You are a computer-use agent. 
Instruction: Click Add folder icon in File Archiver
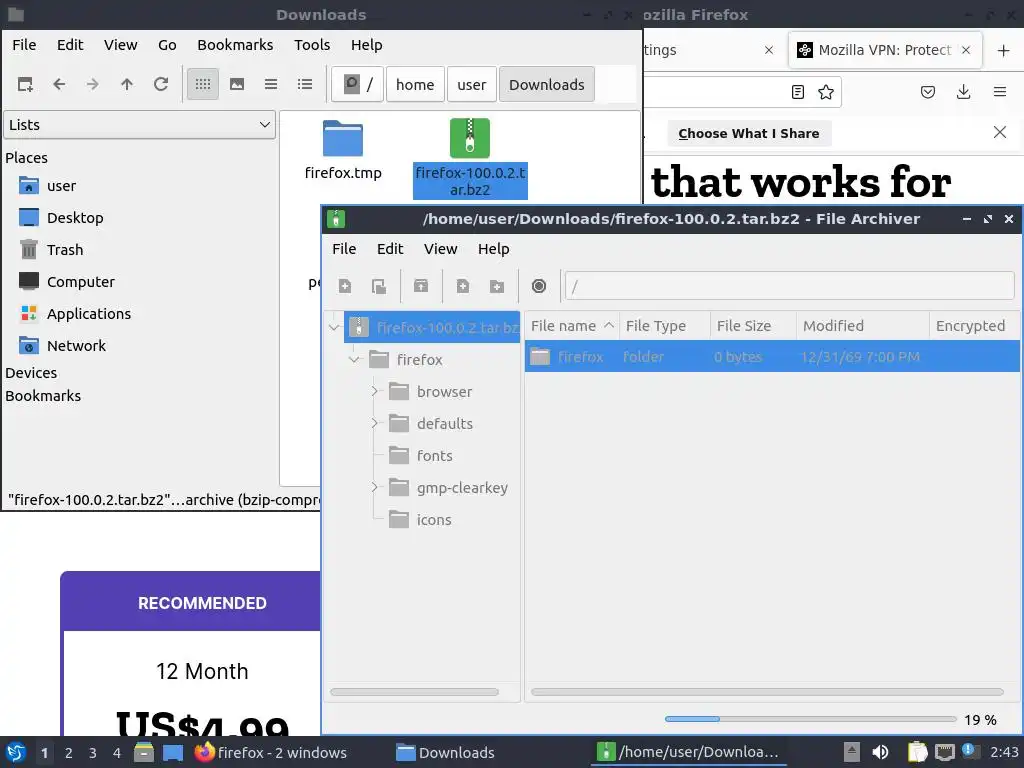click(x=497, y=286)
